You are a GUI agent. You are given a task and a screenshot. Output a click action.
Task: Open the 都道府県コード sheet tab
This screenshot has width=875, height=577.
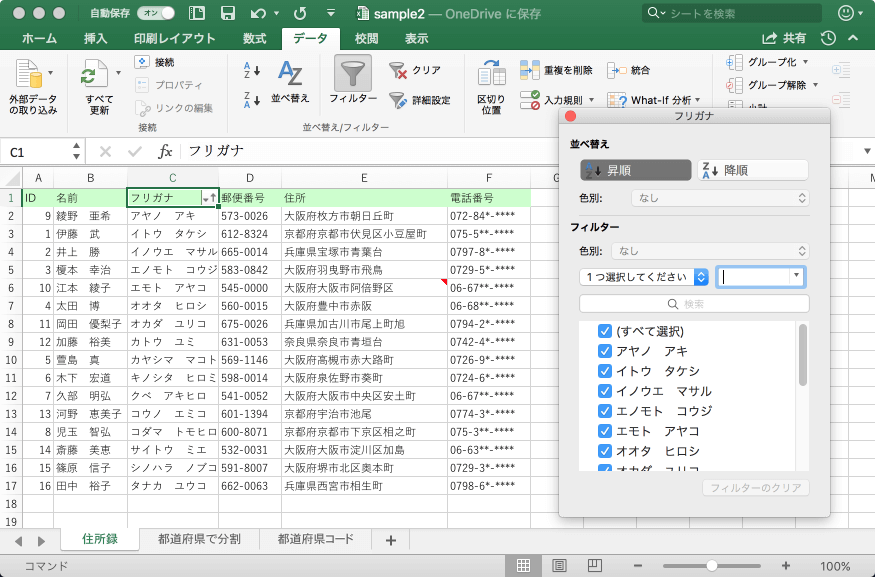(315, 539)
